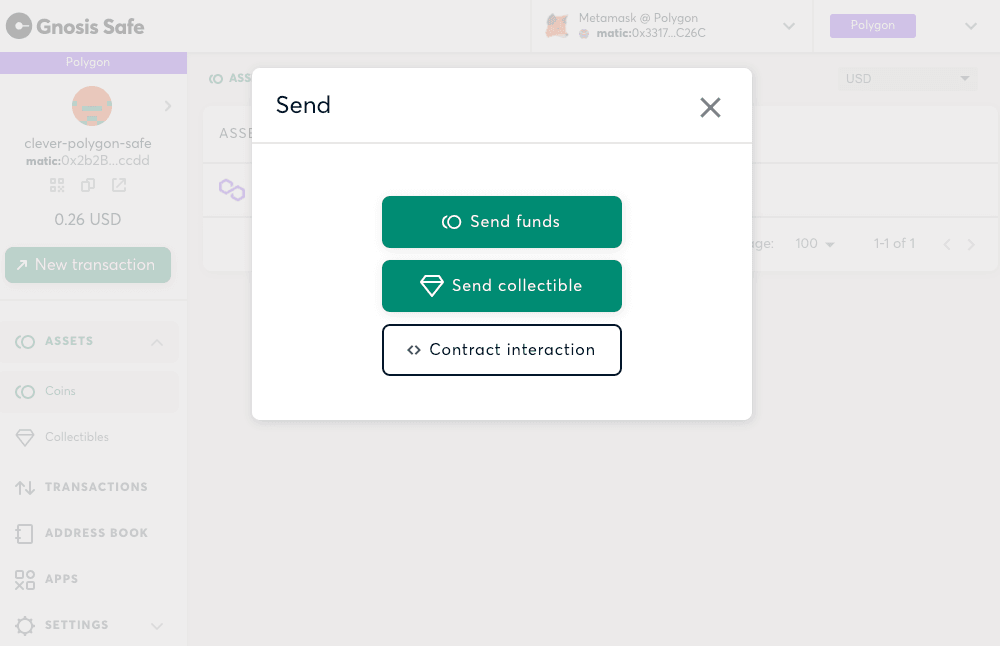Open the Polygon network selector chevron
The image size is (1000, 646).
click(x=971, y=26)
